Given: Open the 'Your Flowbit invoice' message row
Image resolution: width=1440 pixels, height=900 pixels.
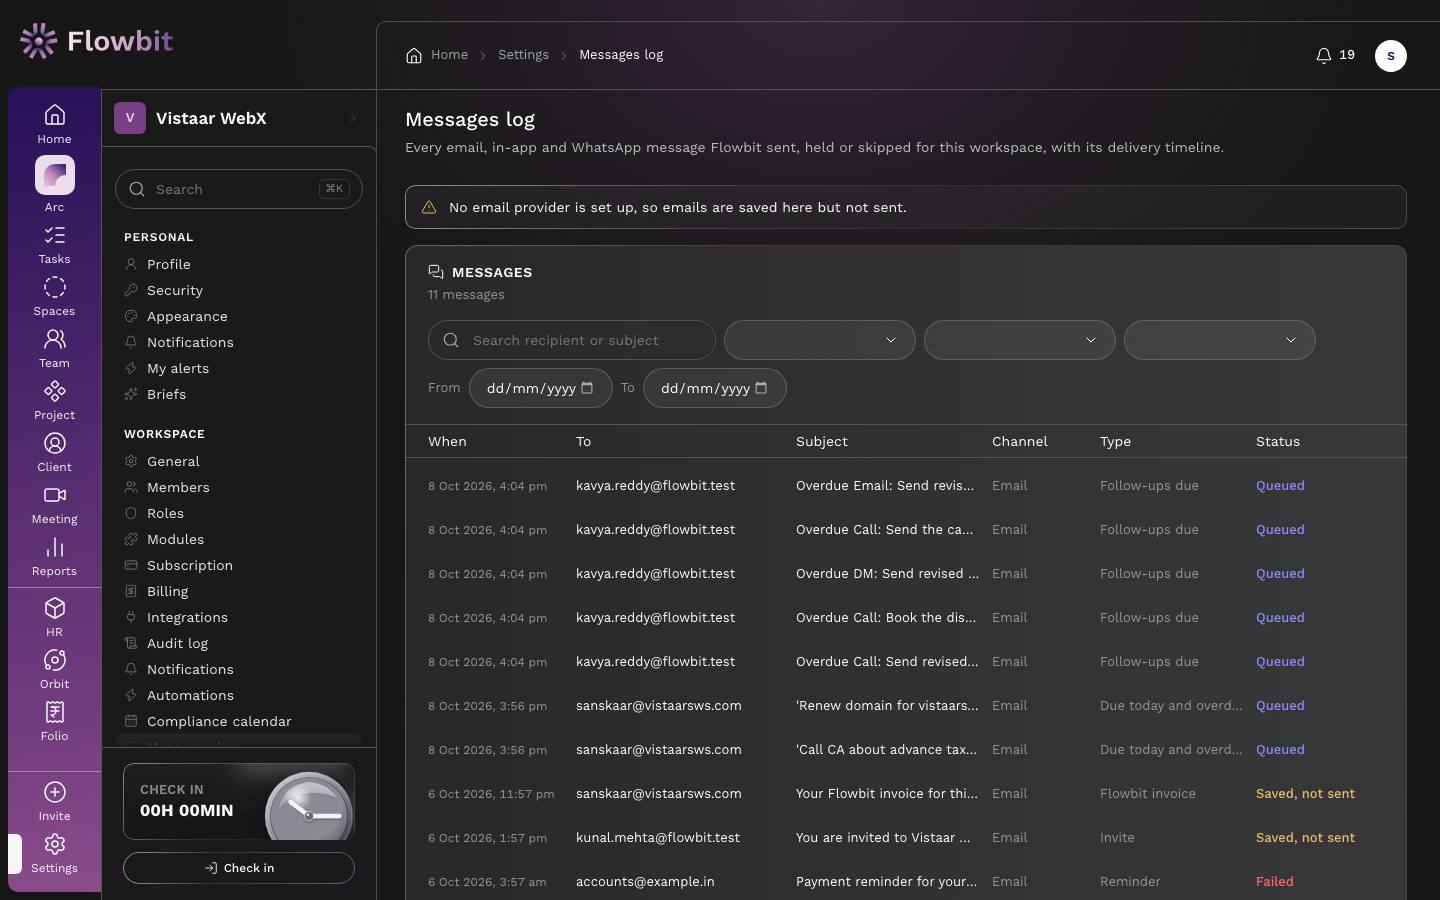Looking at the screenshot, I should pyautogui.click(x=906, y=793).
